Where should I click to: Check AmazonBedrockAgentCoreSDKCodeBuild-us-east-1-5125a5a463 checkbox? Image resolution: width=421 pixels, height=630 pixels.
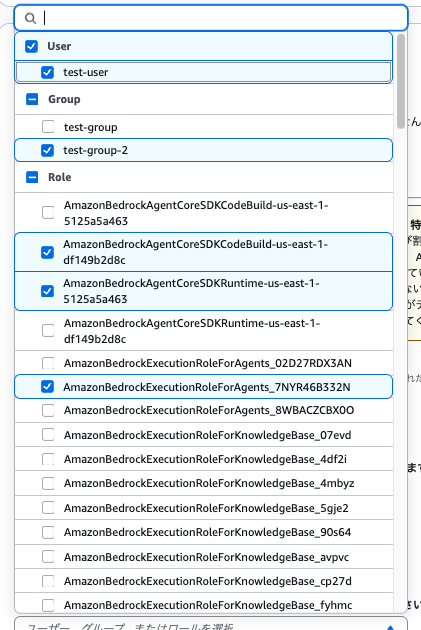(x=48, y=212)
